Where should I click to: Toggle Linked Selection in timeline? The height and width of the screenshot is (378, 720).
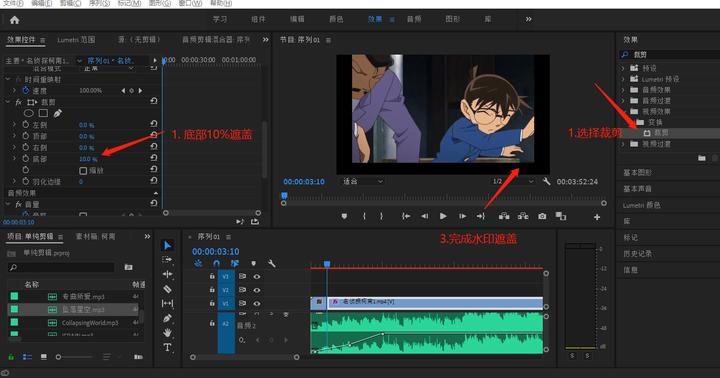click(x=235, y=264)
